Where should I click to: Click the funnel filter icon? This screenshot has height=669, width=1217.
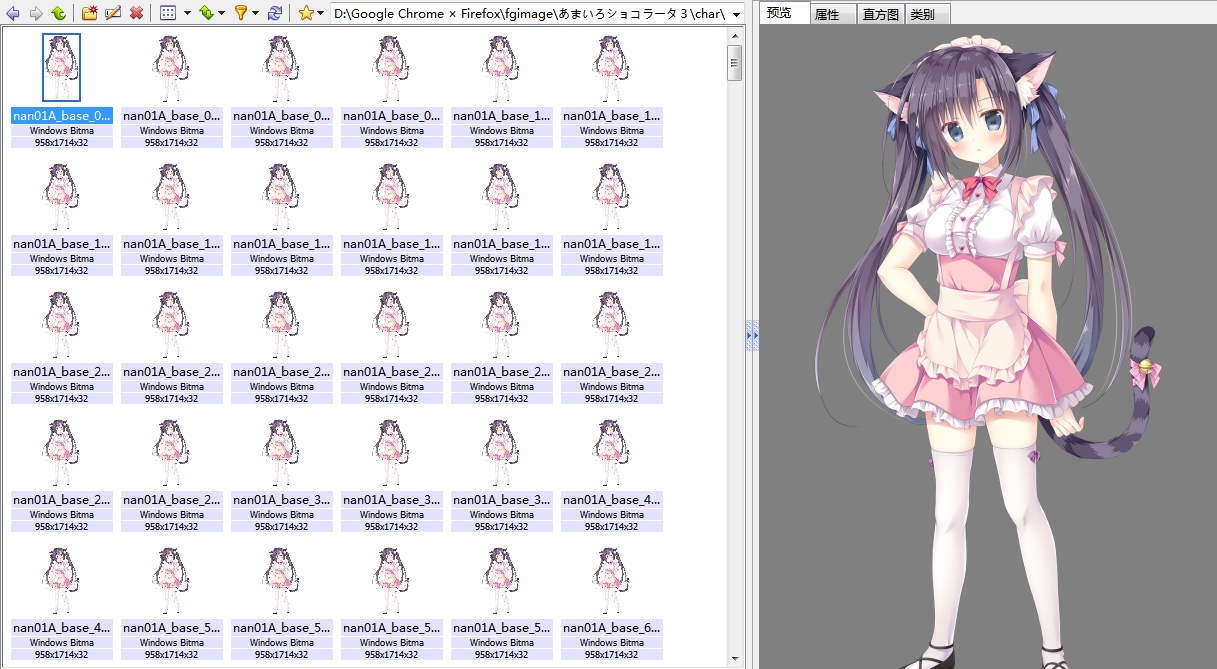[x=241, y=13]
